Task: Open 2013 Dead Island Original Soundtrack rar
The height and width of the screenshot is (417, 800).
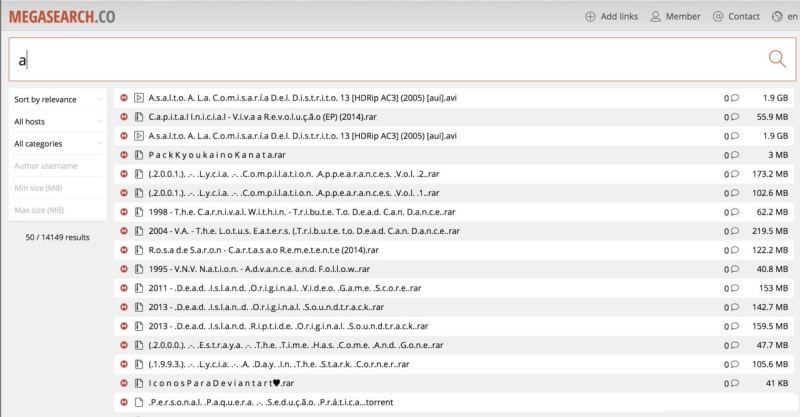Action: point(266,307)
